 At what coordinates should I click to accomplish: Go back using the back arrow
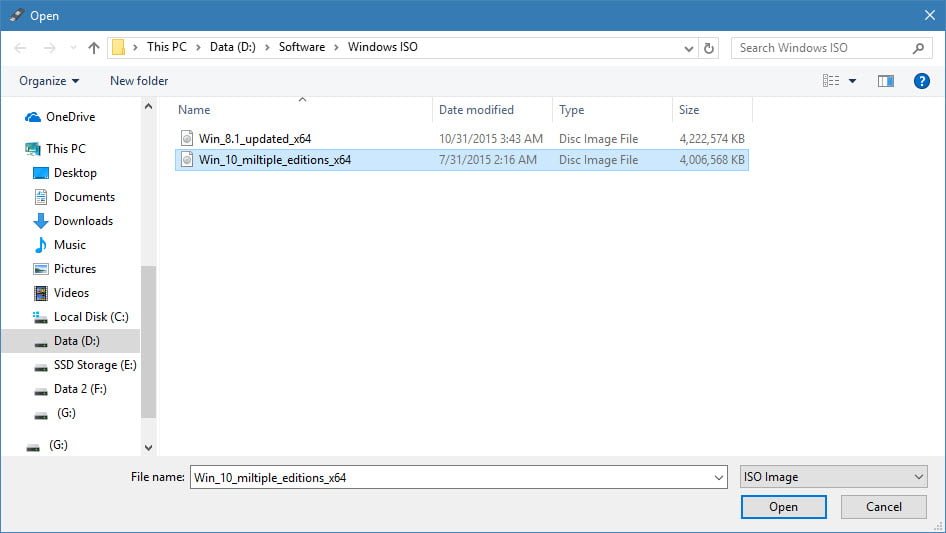(20, 48)
